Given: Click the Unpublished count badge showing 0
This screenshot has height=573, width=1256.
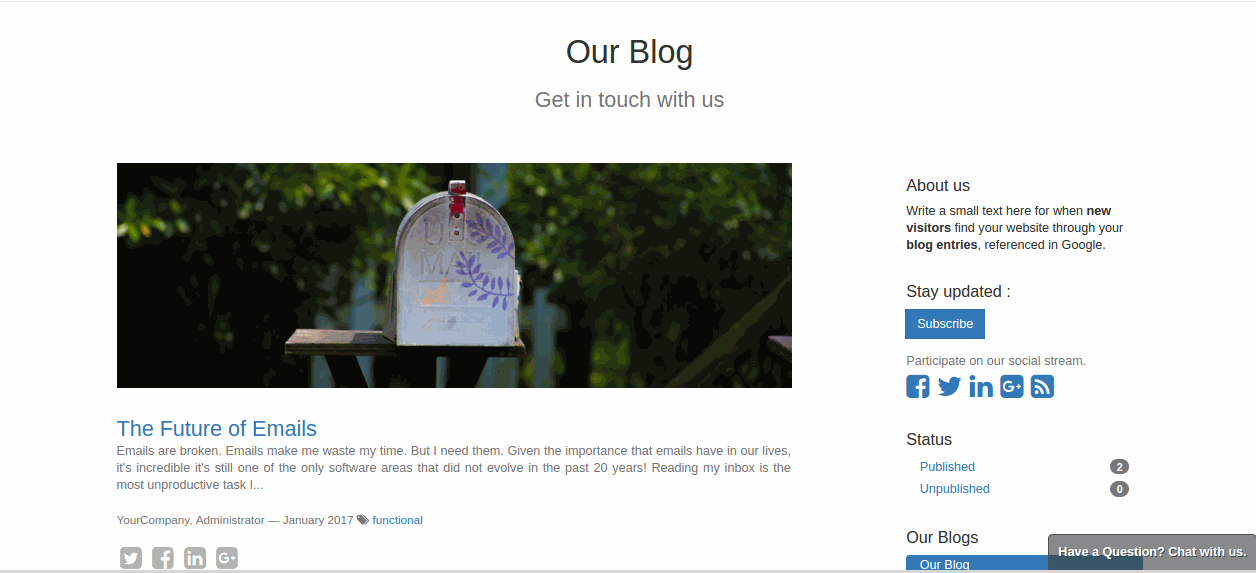Looking at the screenshot, I should point(1119,489).
